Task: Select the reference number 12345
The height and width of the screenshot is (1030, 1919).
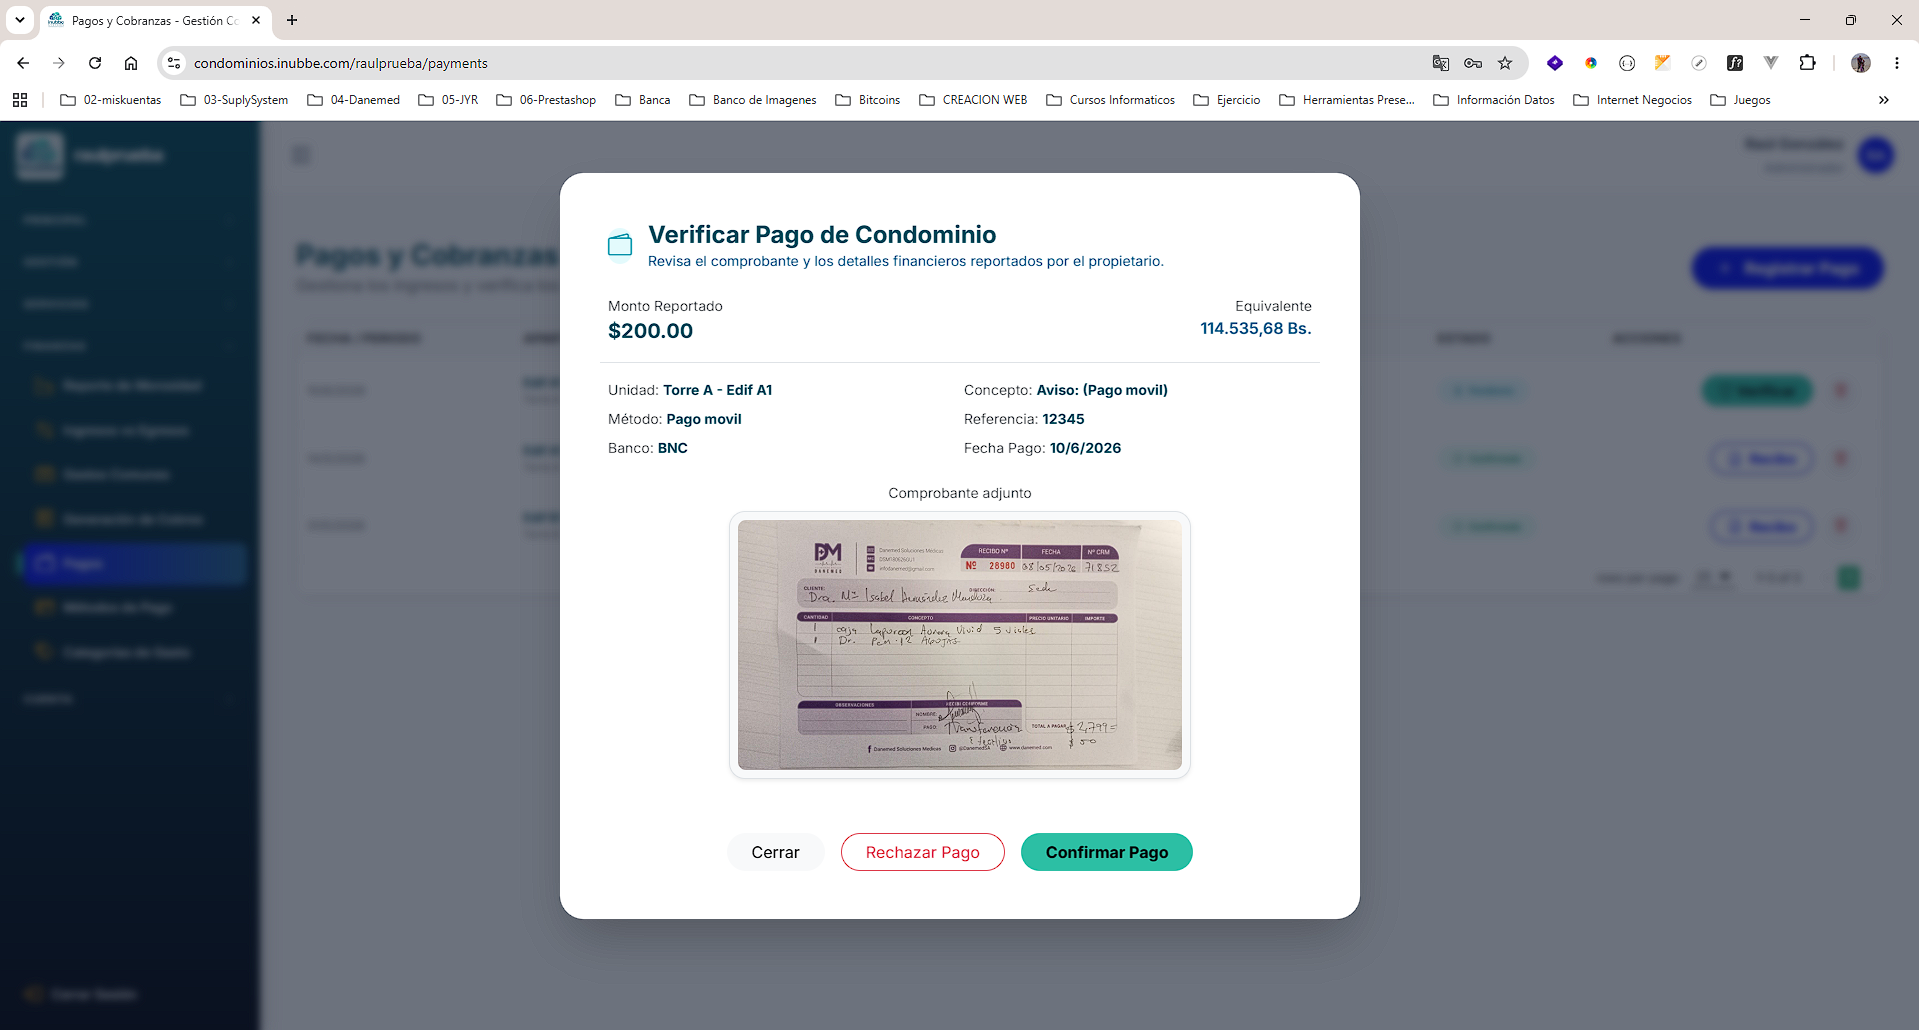Action: click(x=1063, y=419)
